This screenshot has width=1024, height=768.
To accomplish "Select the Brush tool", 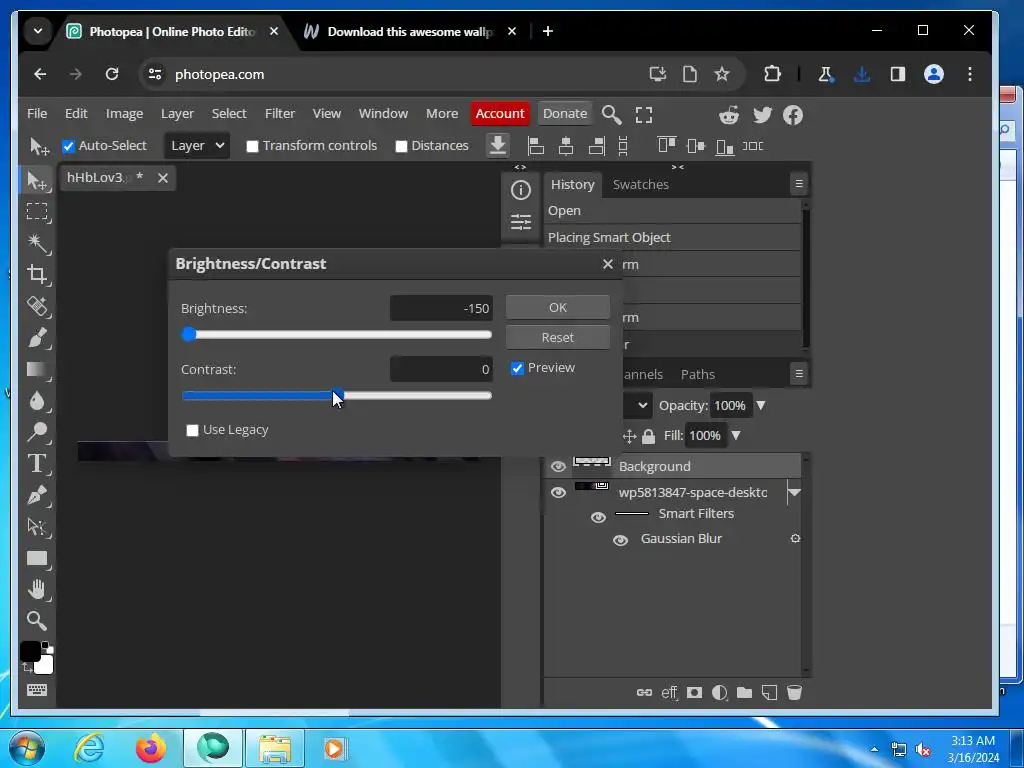I will (x=37, y=338).
